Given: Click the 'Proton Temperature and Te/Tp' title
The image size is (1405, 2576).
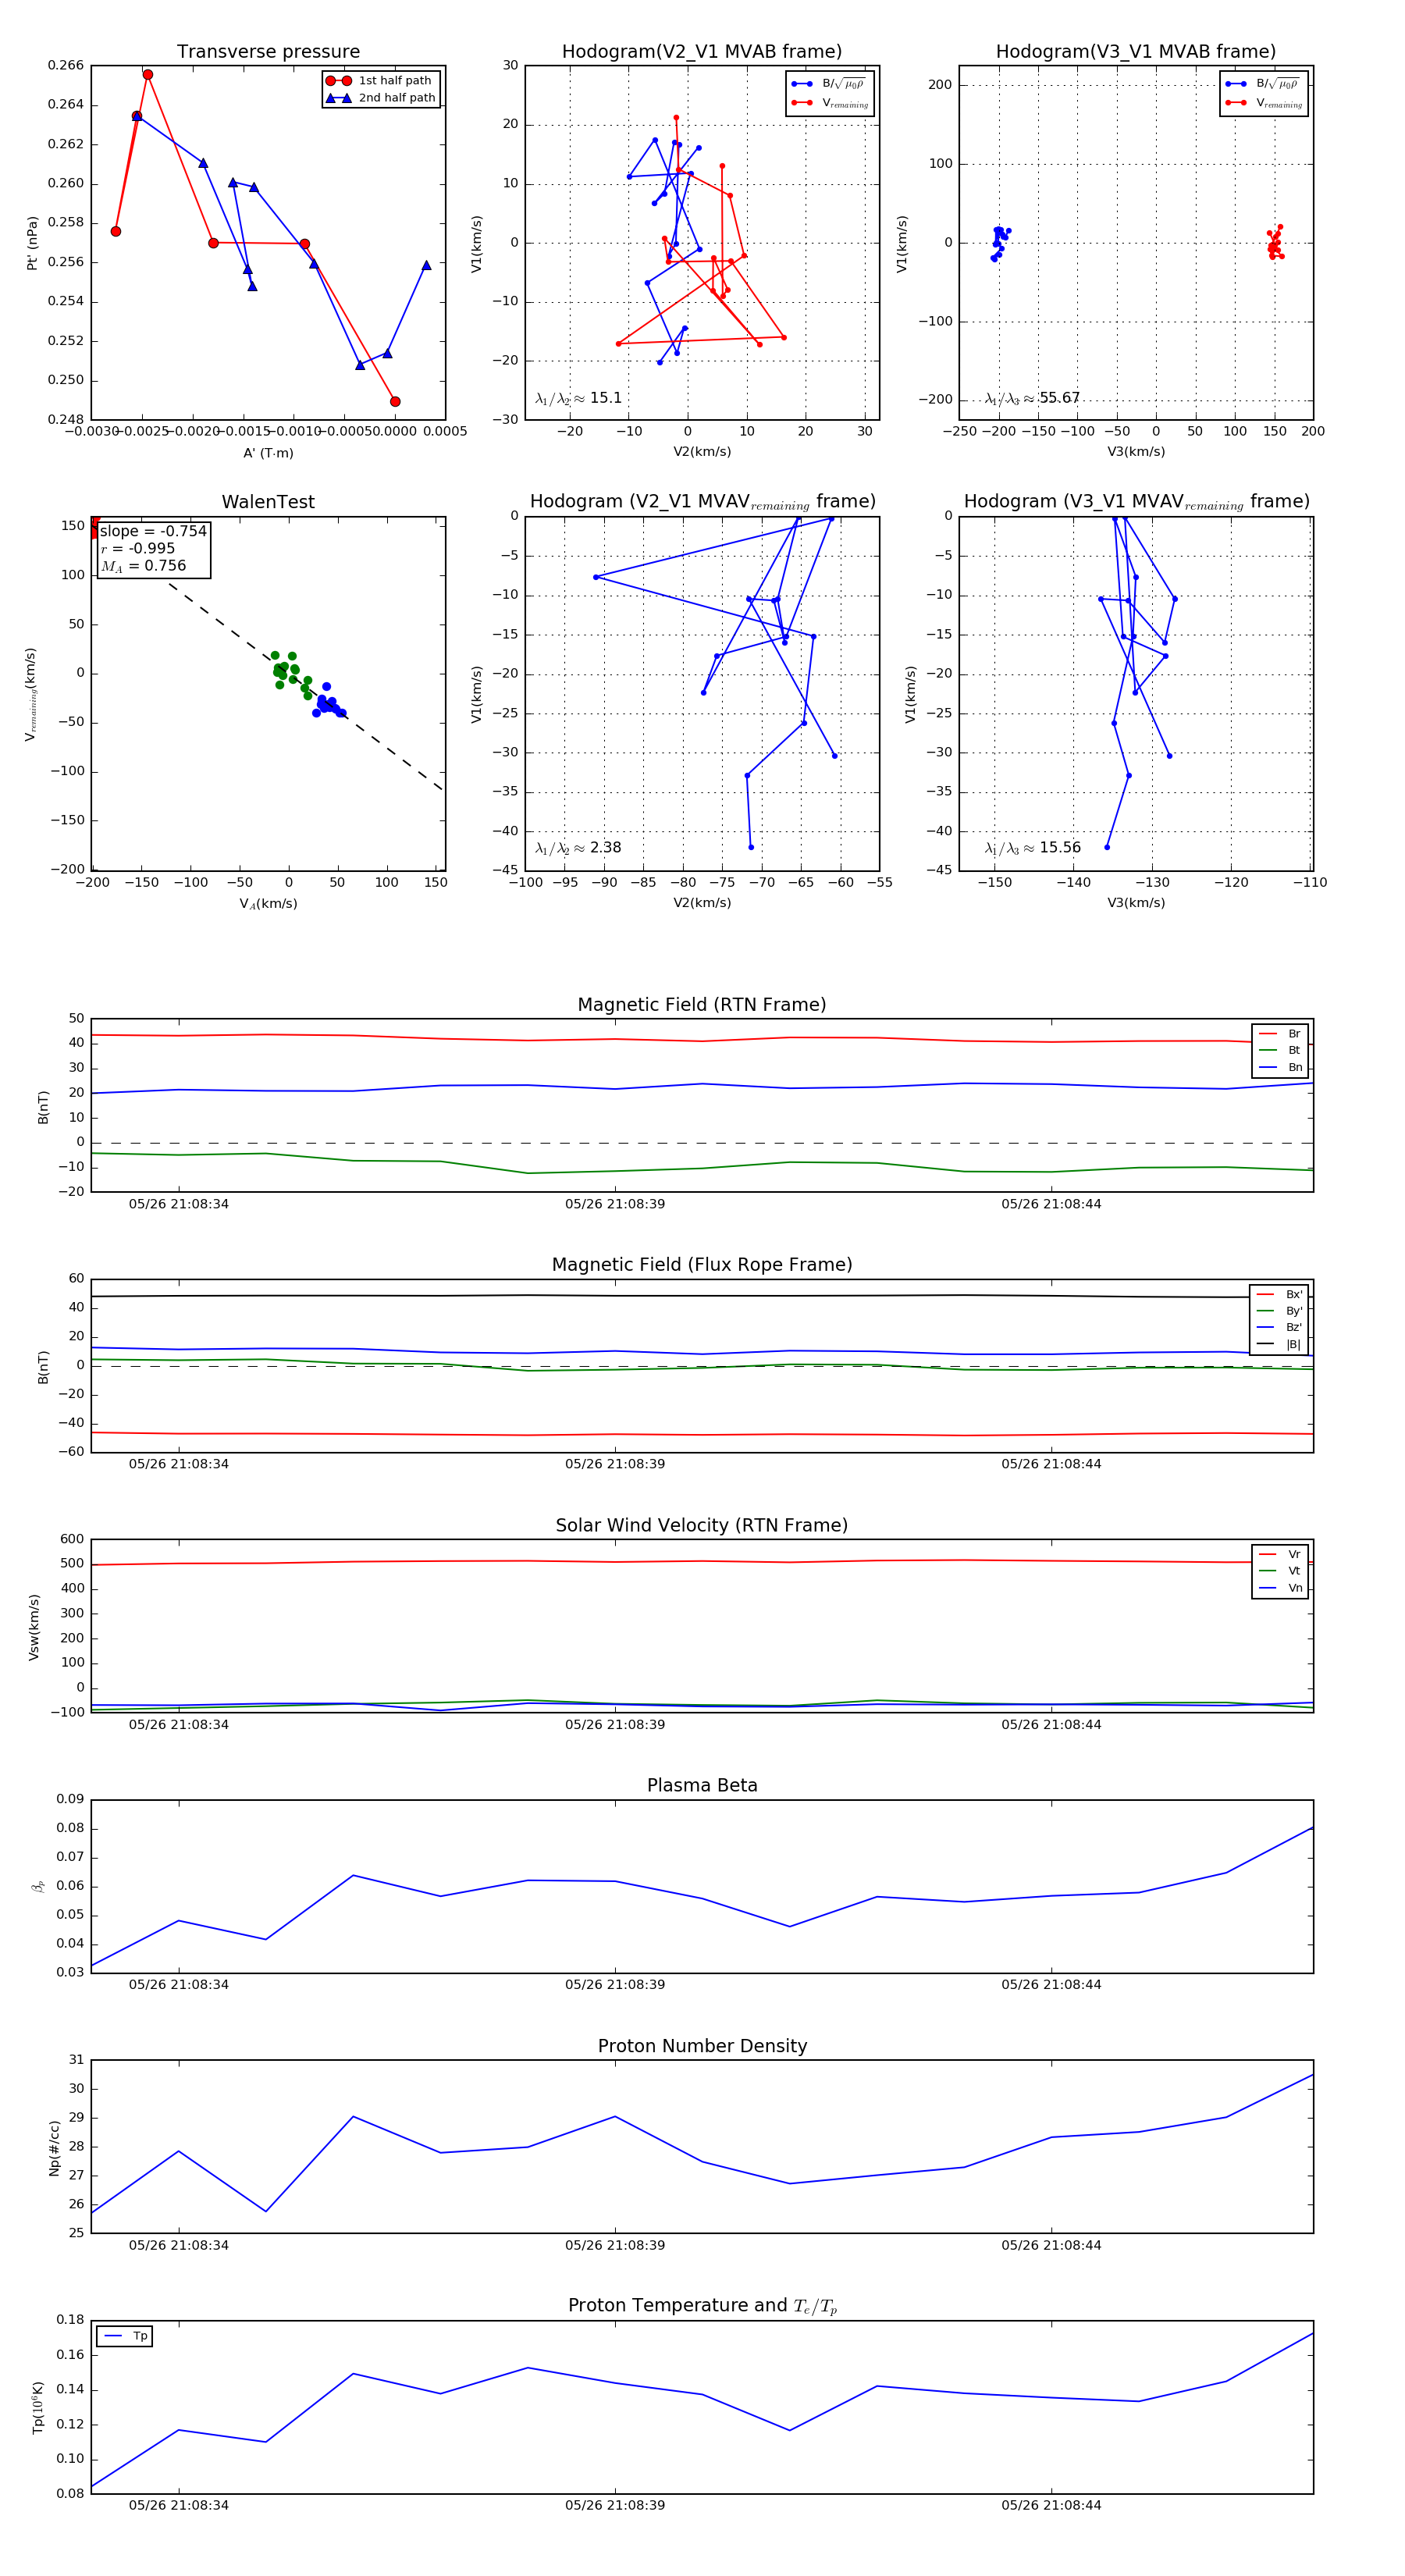Looking at the screenshot, I should 702,2306.
